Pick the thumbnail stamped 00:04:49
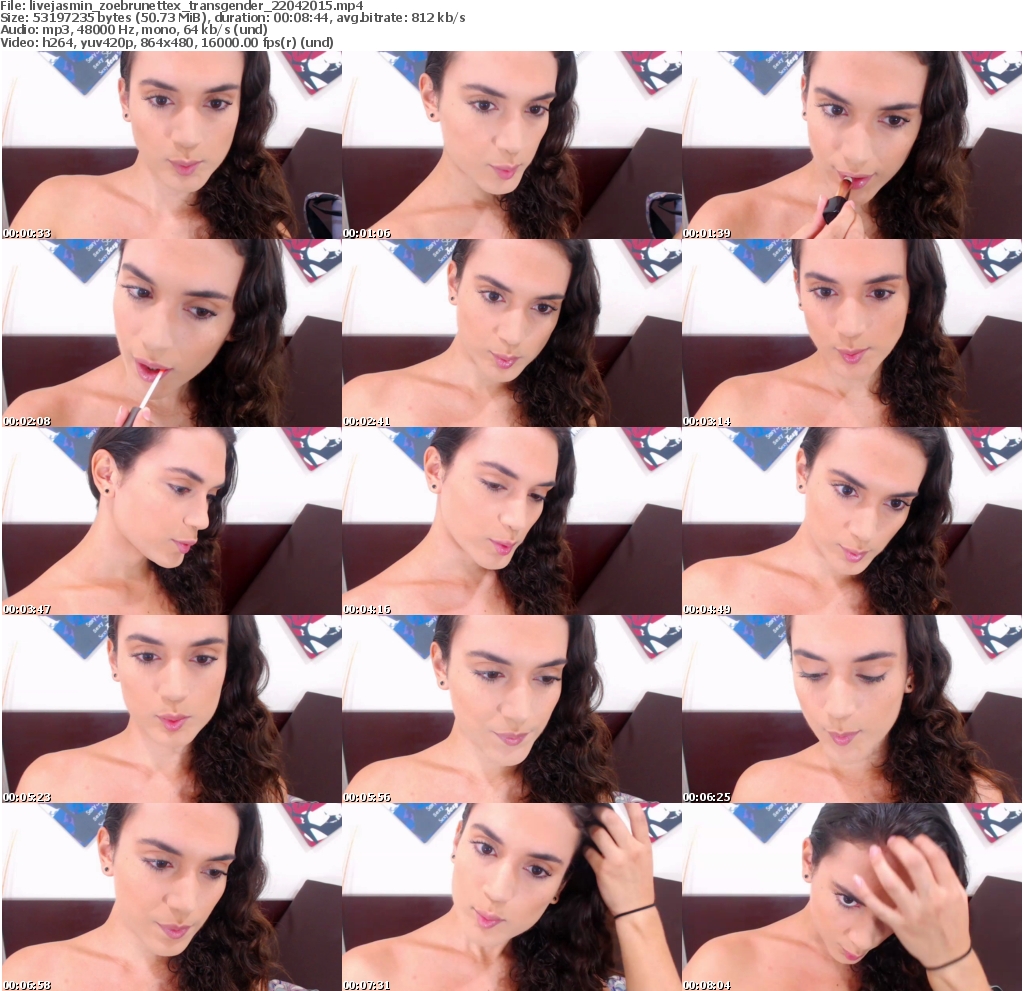Image resolution: width=1024 pixels, height=991 pixels. click(x=852, y=521)
